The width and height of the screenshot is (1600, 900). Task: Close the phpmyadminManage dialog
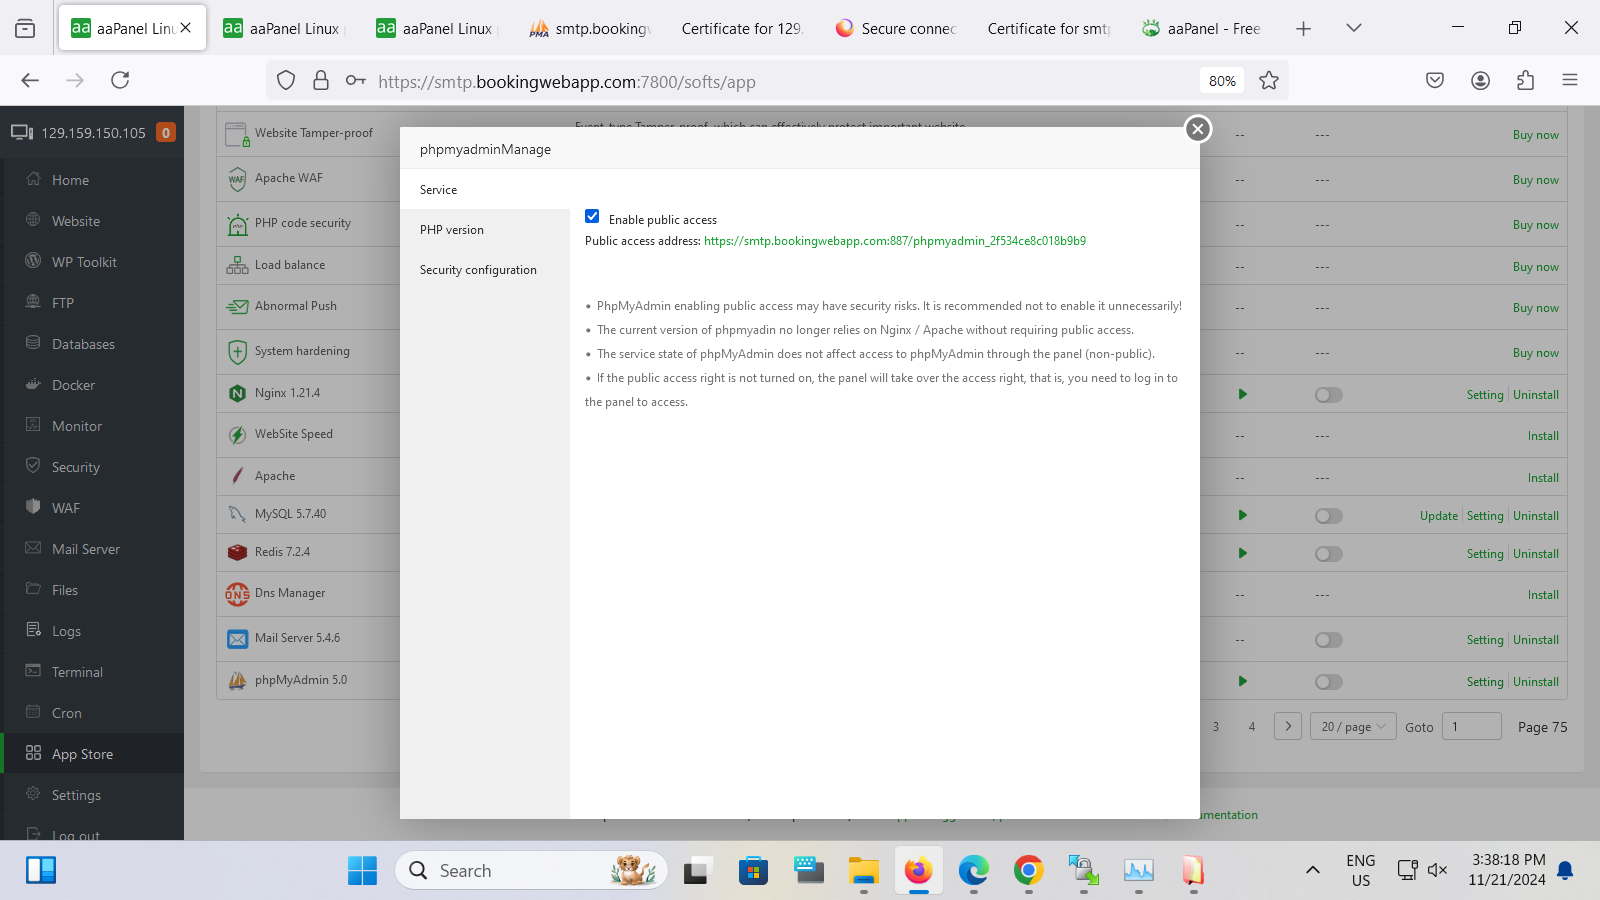tap(1198, 129)
